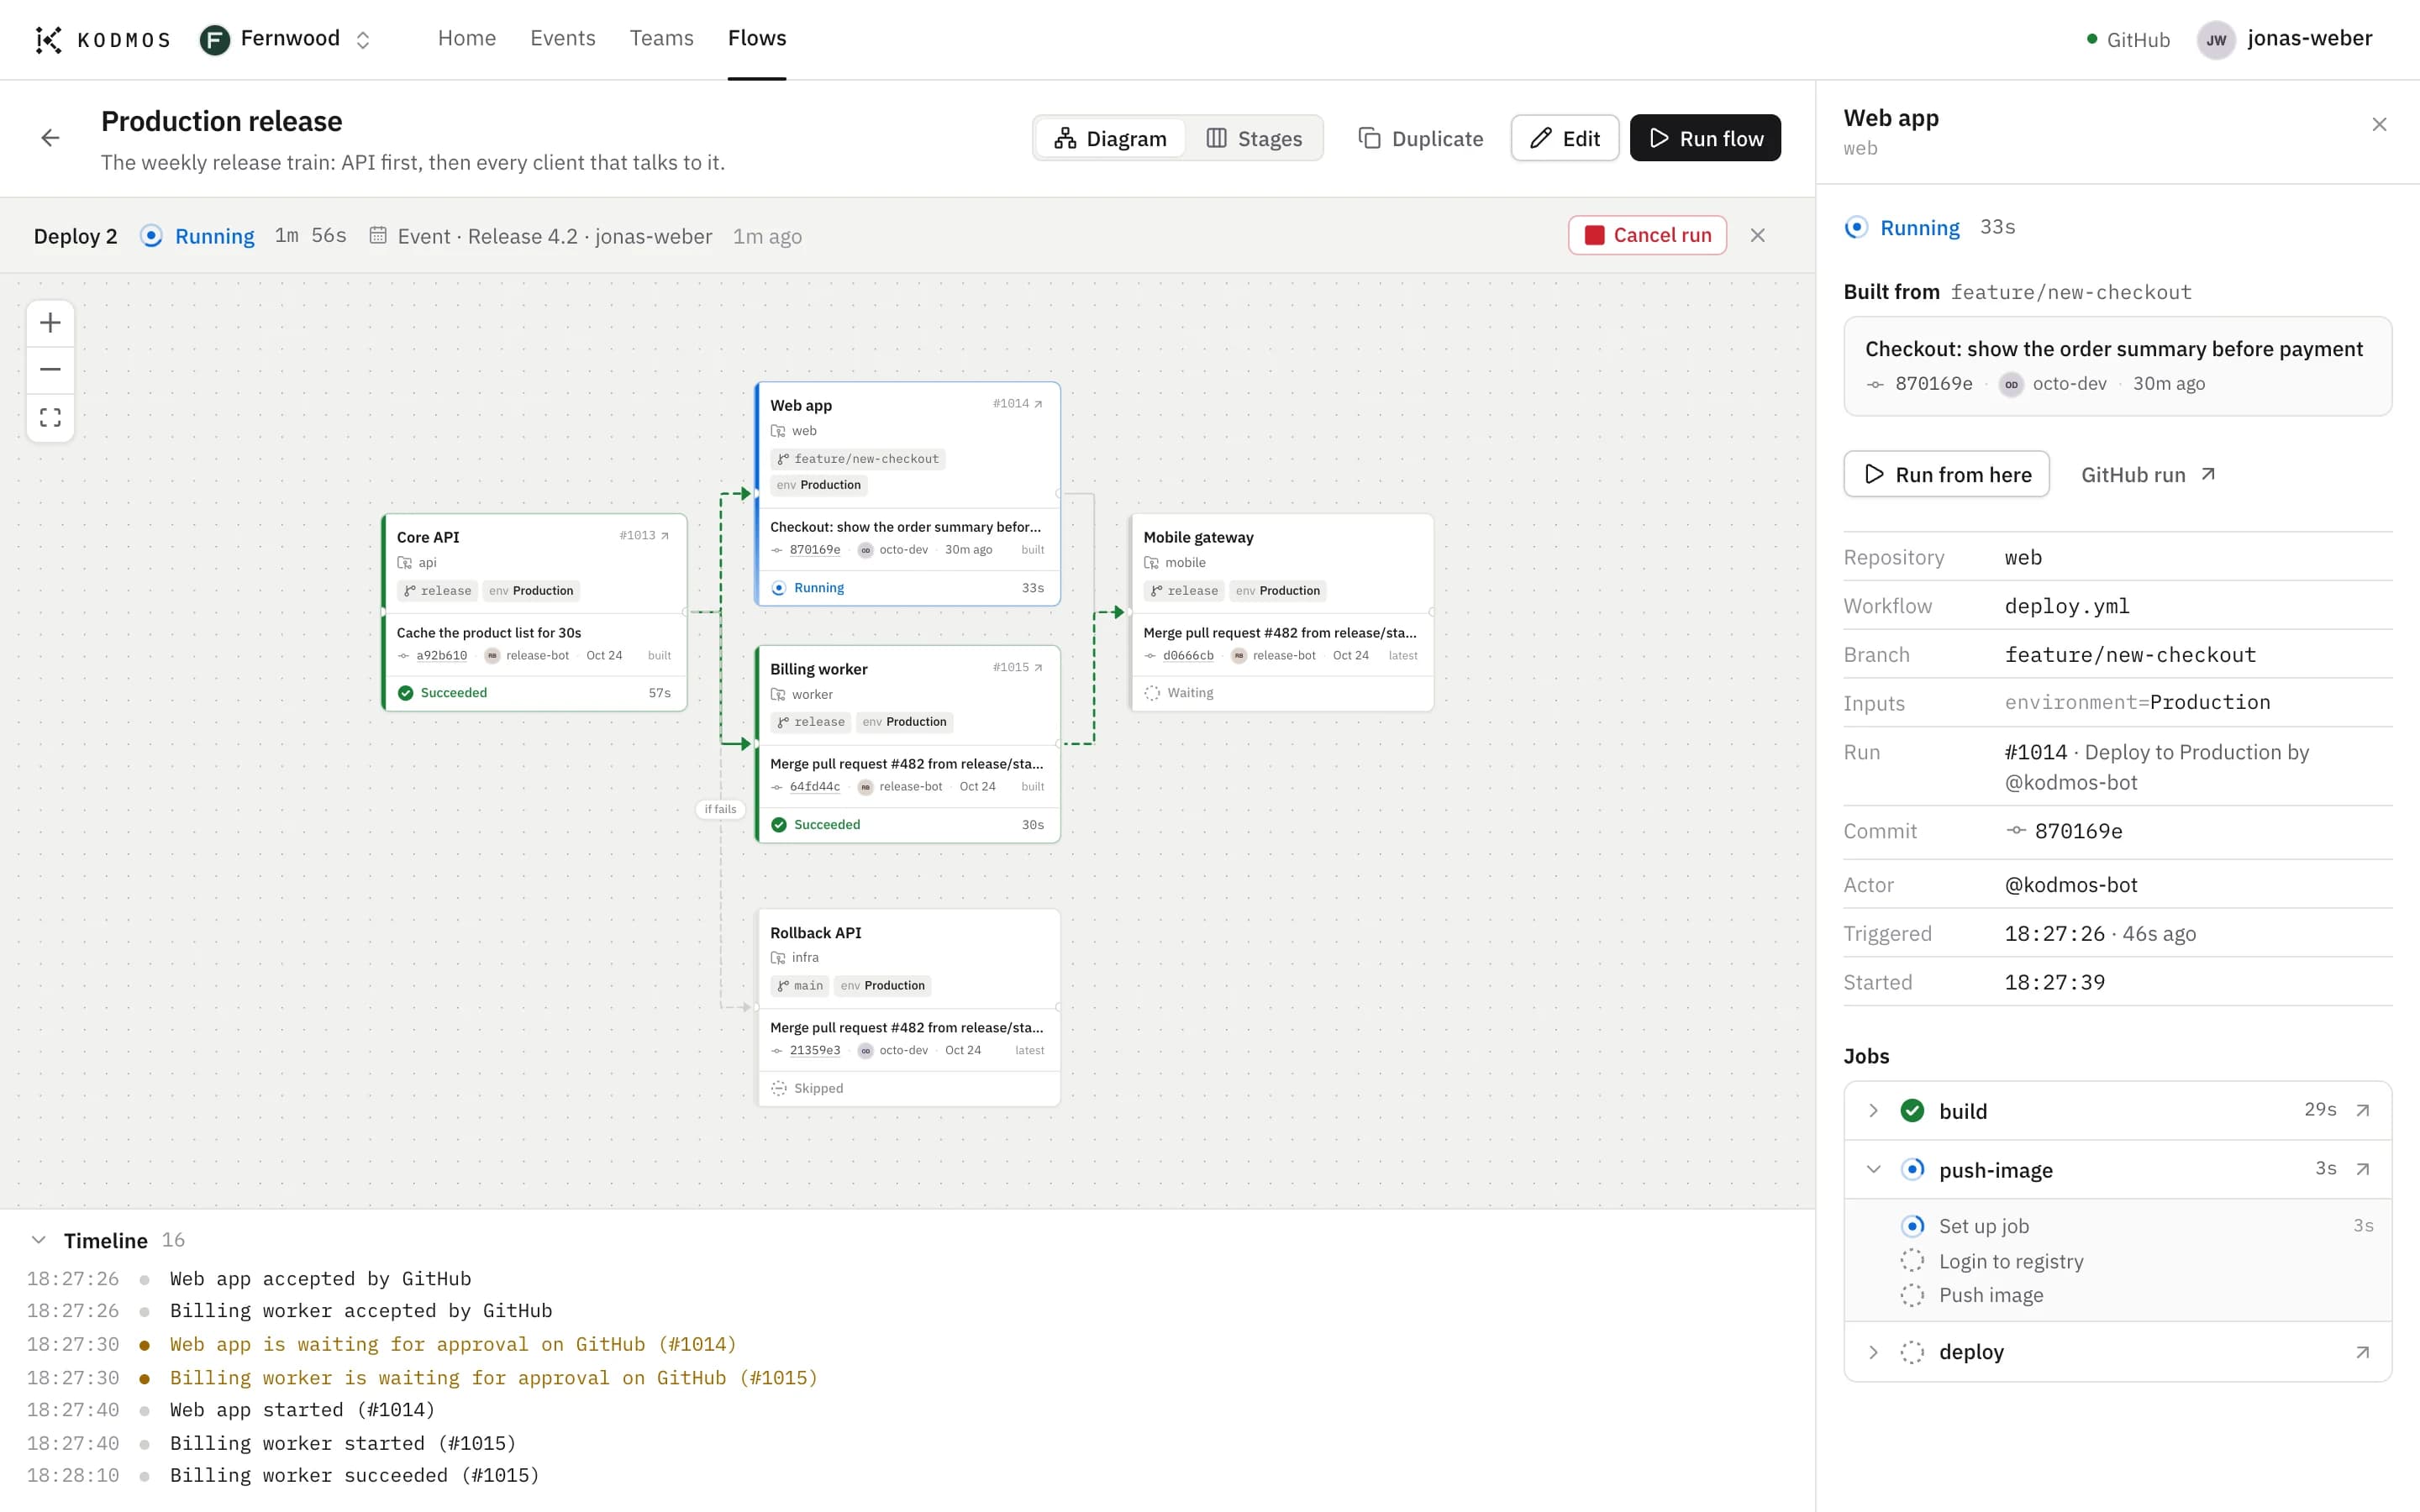Screen dimensions: 2420x1512
Task: Edit the flow
Action: tap(1565, 138)
